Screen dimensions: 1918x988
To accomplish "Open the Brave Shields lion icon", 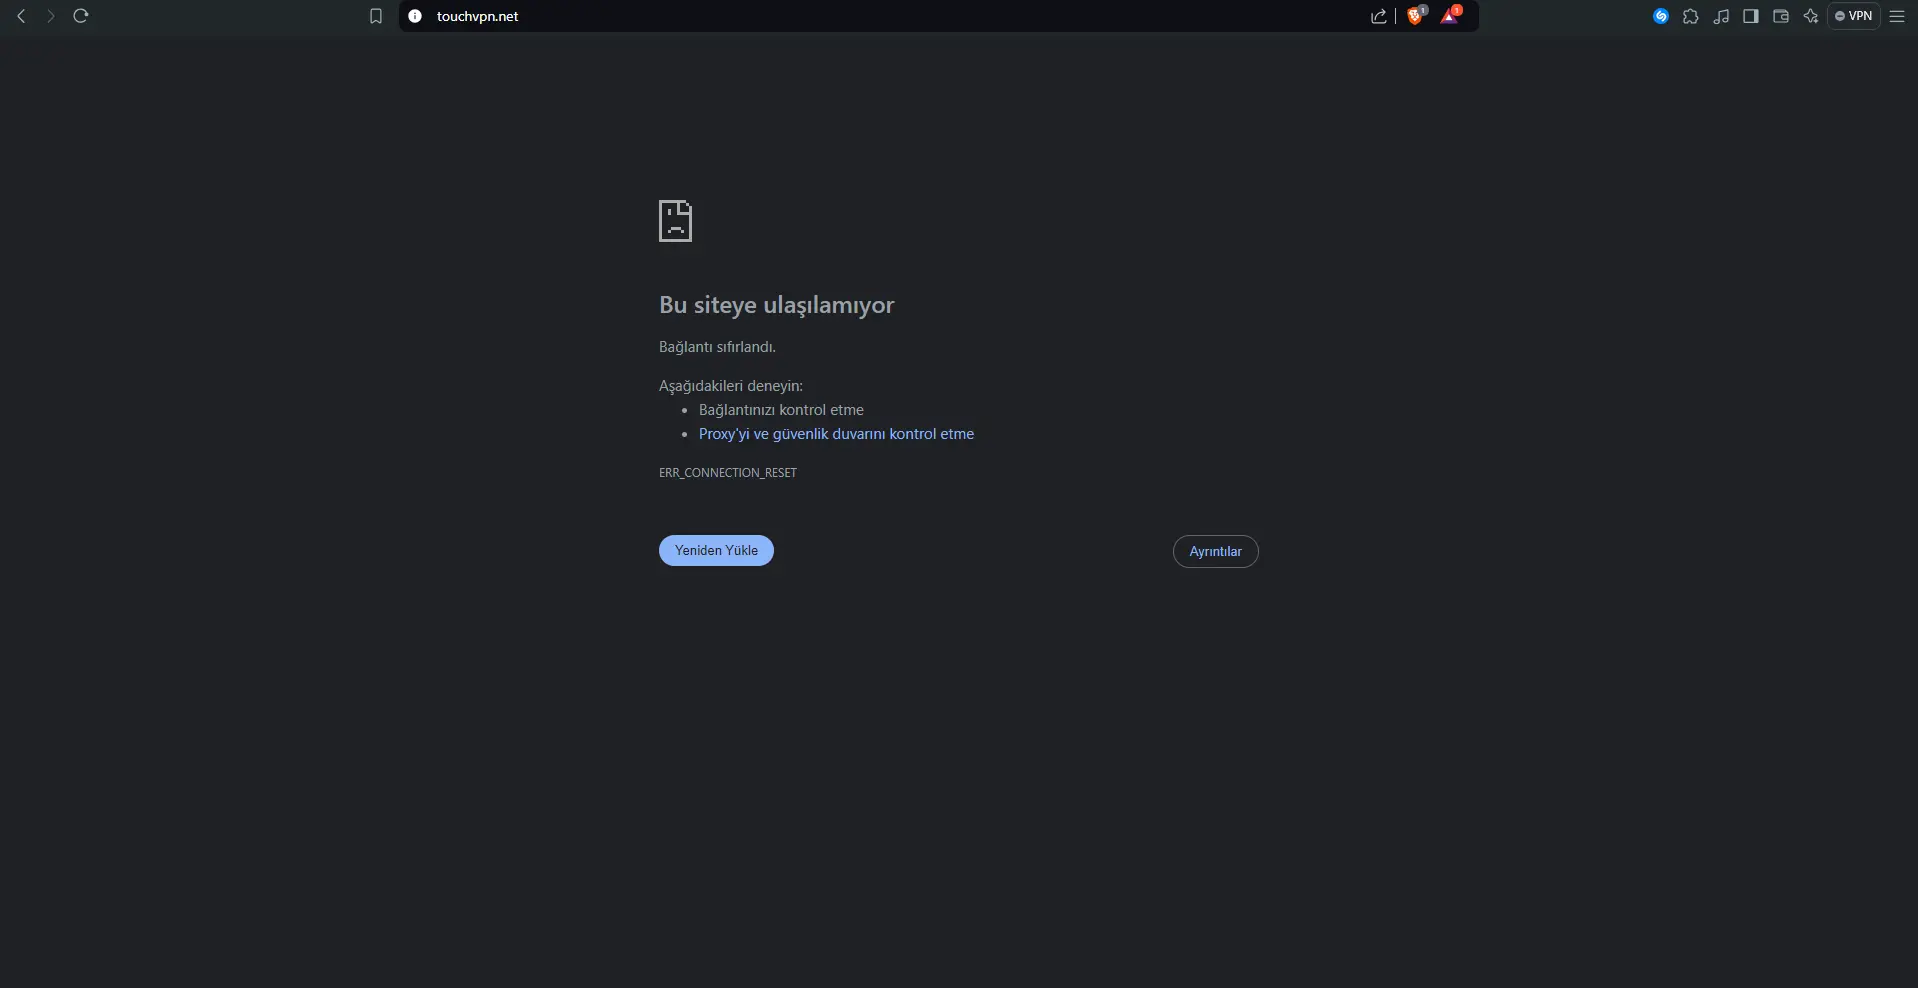I will pos(1416,15).
